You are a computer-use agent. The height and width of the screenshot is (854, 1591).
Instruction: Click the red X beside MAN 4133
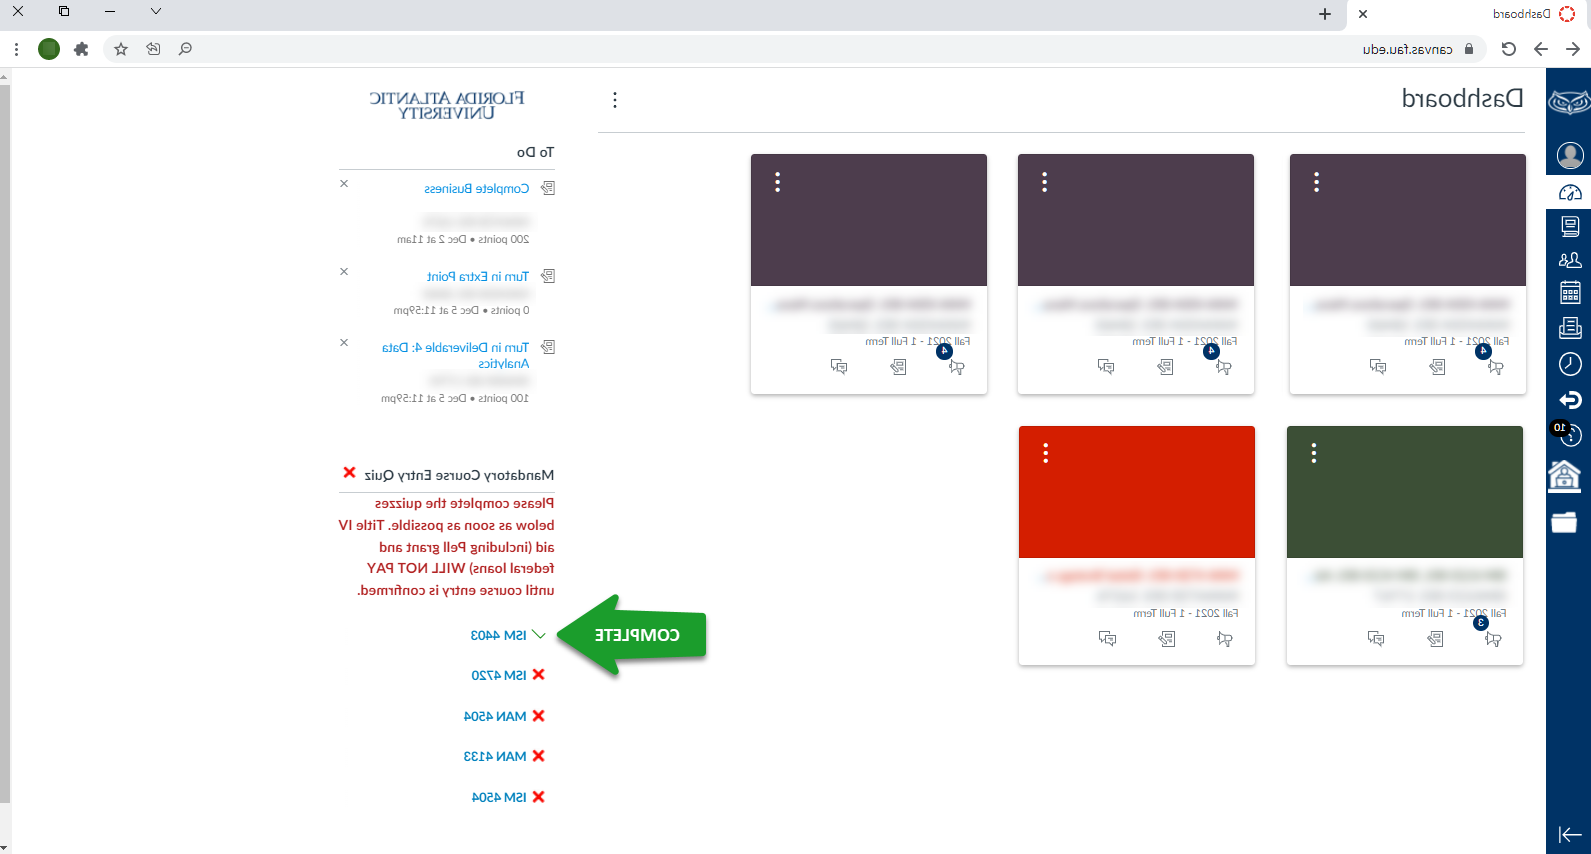tap(539, 756)
